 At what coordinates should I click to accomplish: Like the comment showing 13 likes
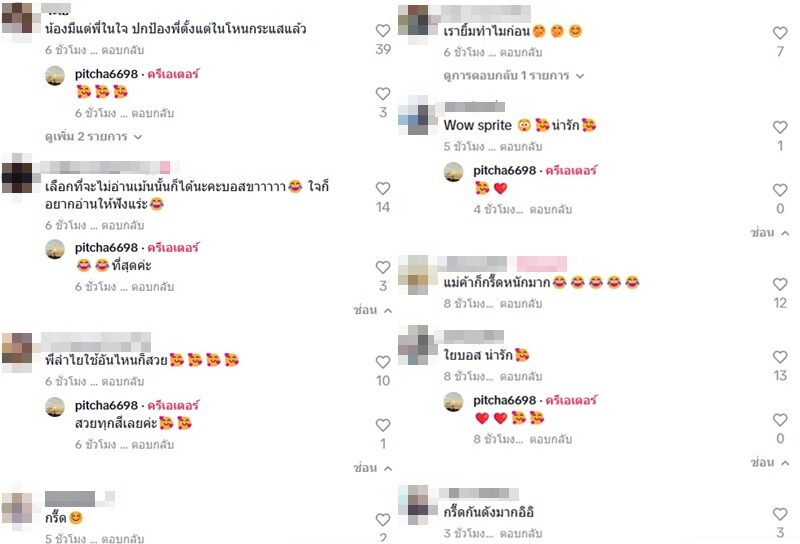tap(780, 357)
